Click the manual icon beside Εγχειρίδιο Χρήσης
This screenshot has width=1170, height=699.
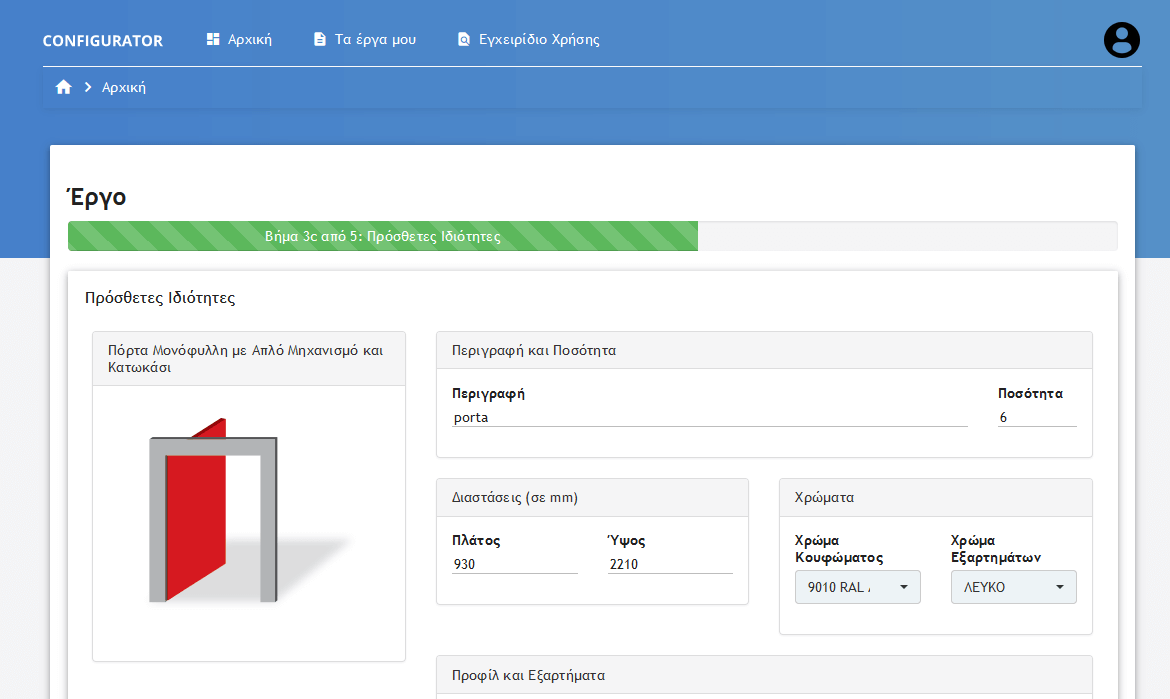pyautogui.click(x=463, y=40)
